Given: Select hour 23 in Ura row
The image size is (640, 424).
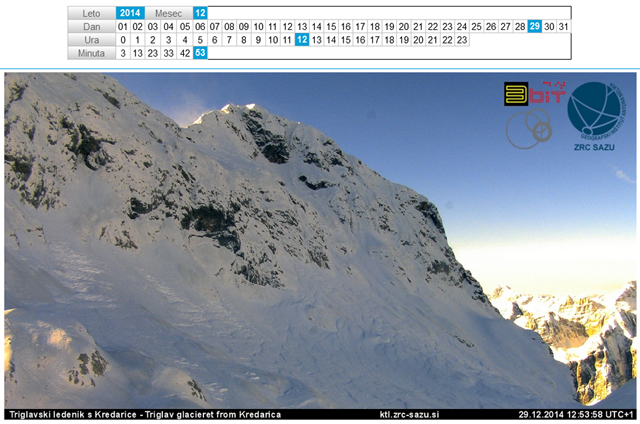Looking at the screenshot, I should [461, 40].
